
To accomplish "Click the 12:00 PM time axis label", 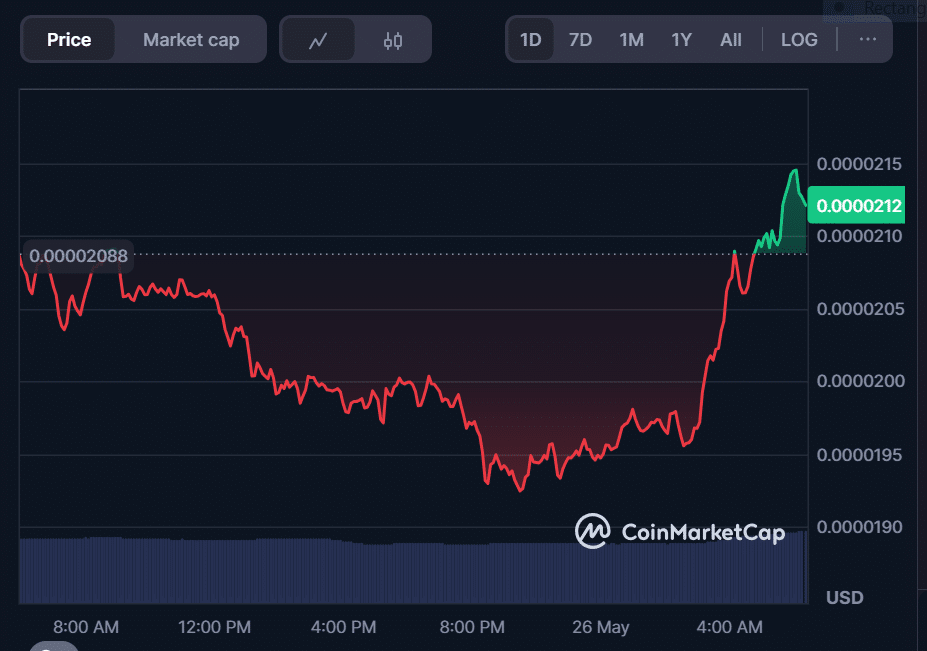I will (214, 627).
